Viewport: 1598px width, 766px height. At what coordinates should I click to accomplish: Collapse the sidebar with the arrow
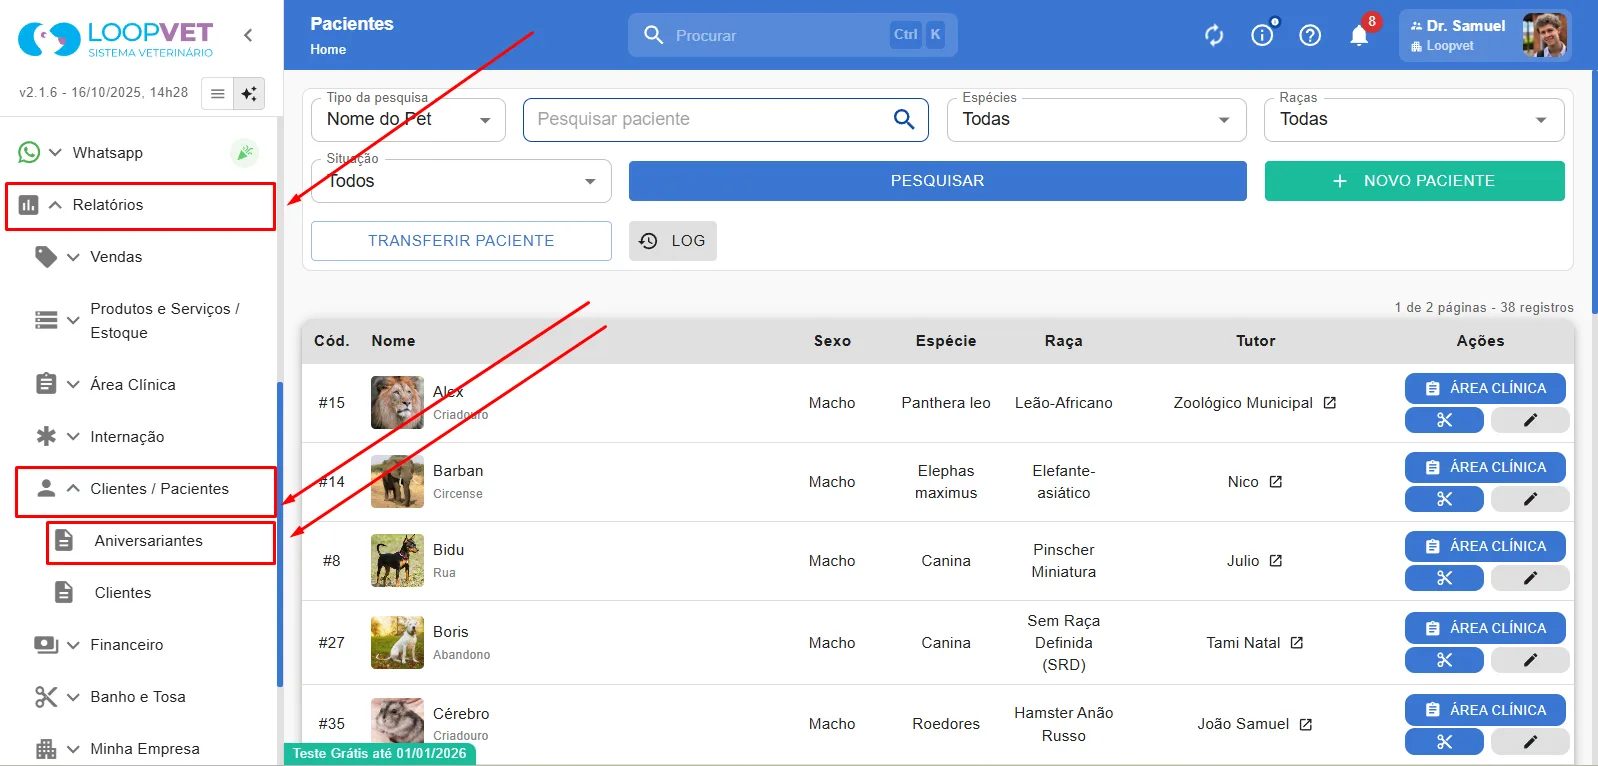pyautogui.click(x=248, y=35)
